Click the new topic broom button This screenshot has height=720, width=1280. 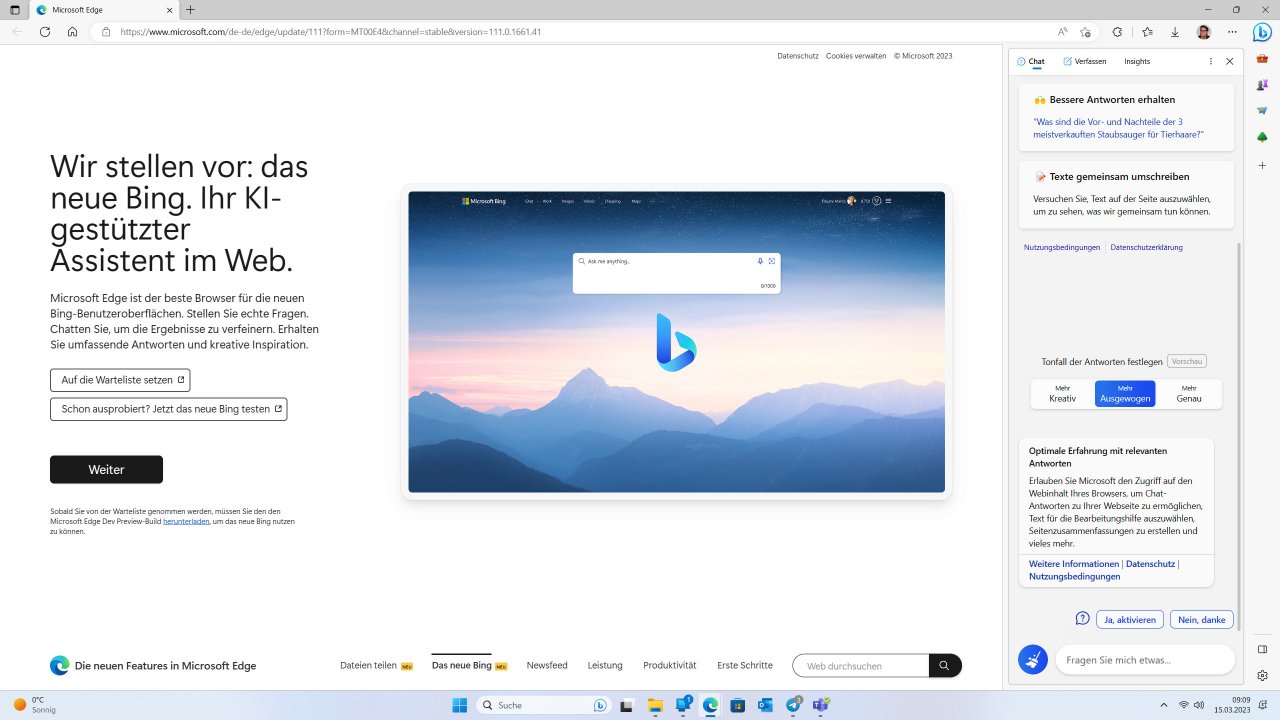click(x=1033, y=659)
